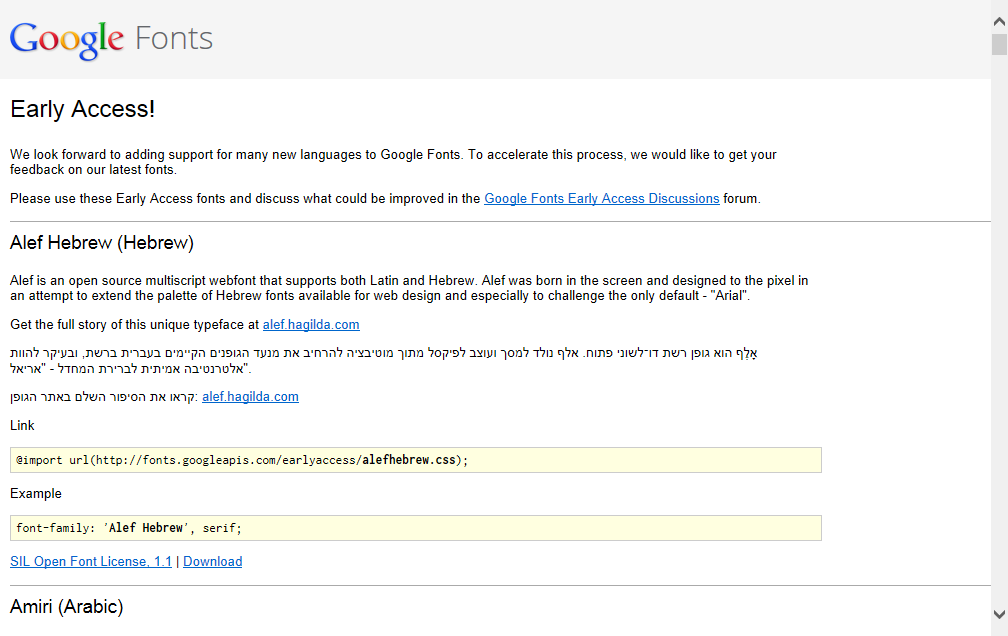Open Google Fonts Early Access Discussions link
Image resolution: width=1008 pixels, height=636 pixels.
[601, 199]
